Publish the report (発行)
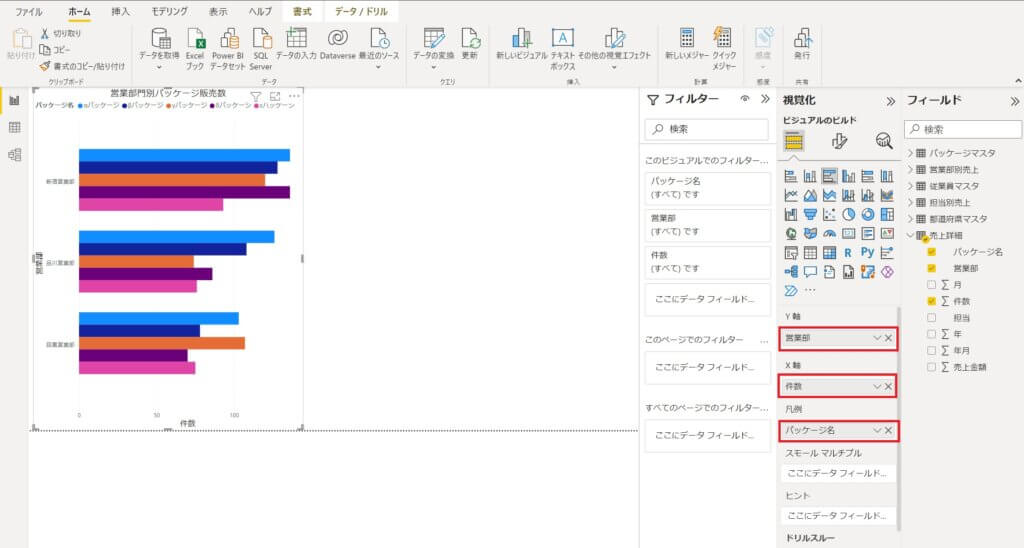Image resolution: width=1024 pixels, height=548 pixels. (x=802, y=44)
